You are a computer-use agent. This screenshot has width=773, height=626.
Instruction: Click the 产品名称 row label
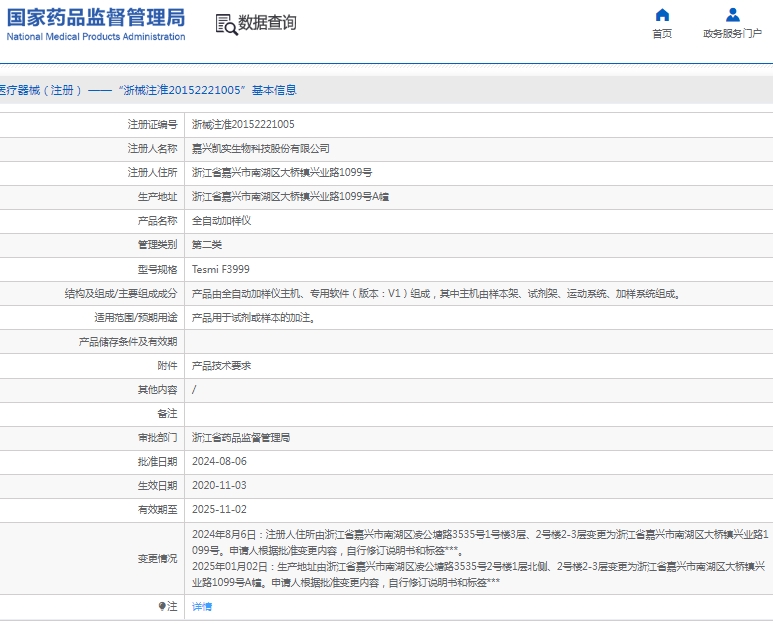coord(157,221)
